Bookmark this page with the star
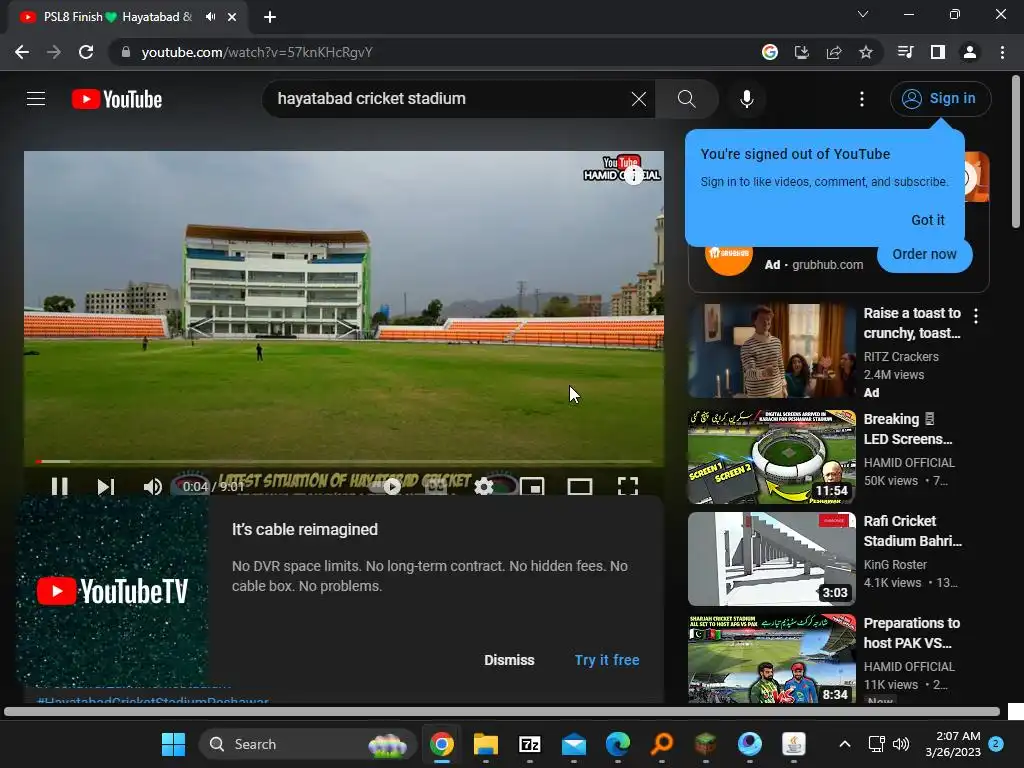The width and height of the screenshot is (1024, 768). (866, 52)
